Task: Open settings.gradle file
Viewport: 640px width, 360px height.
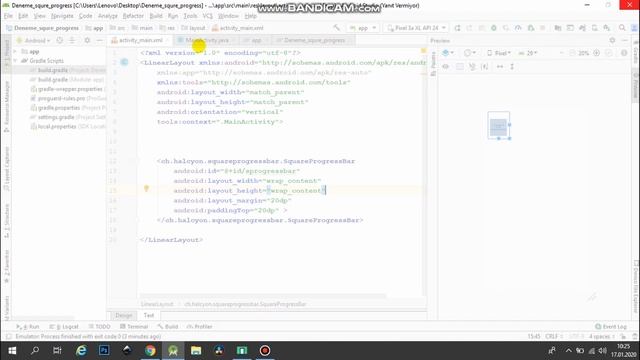Action: pyautogui.click(x=68, y=117)
